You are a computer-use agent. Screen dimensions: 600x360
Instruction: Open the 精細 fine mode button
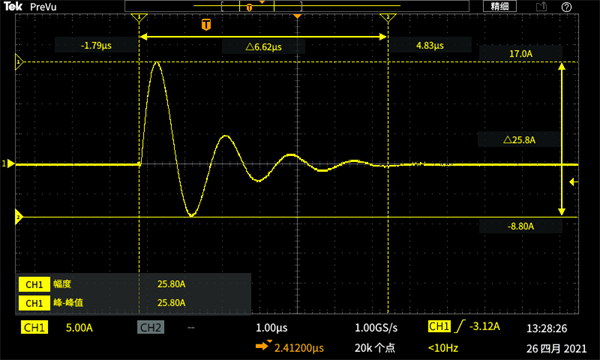tap(499, 6)
